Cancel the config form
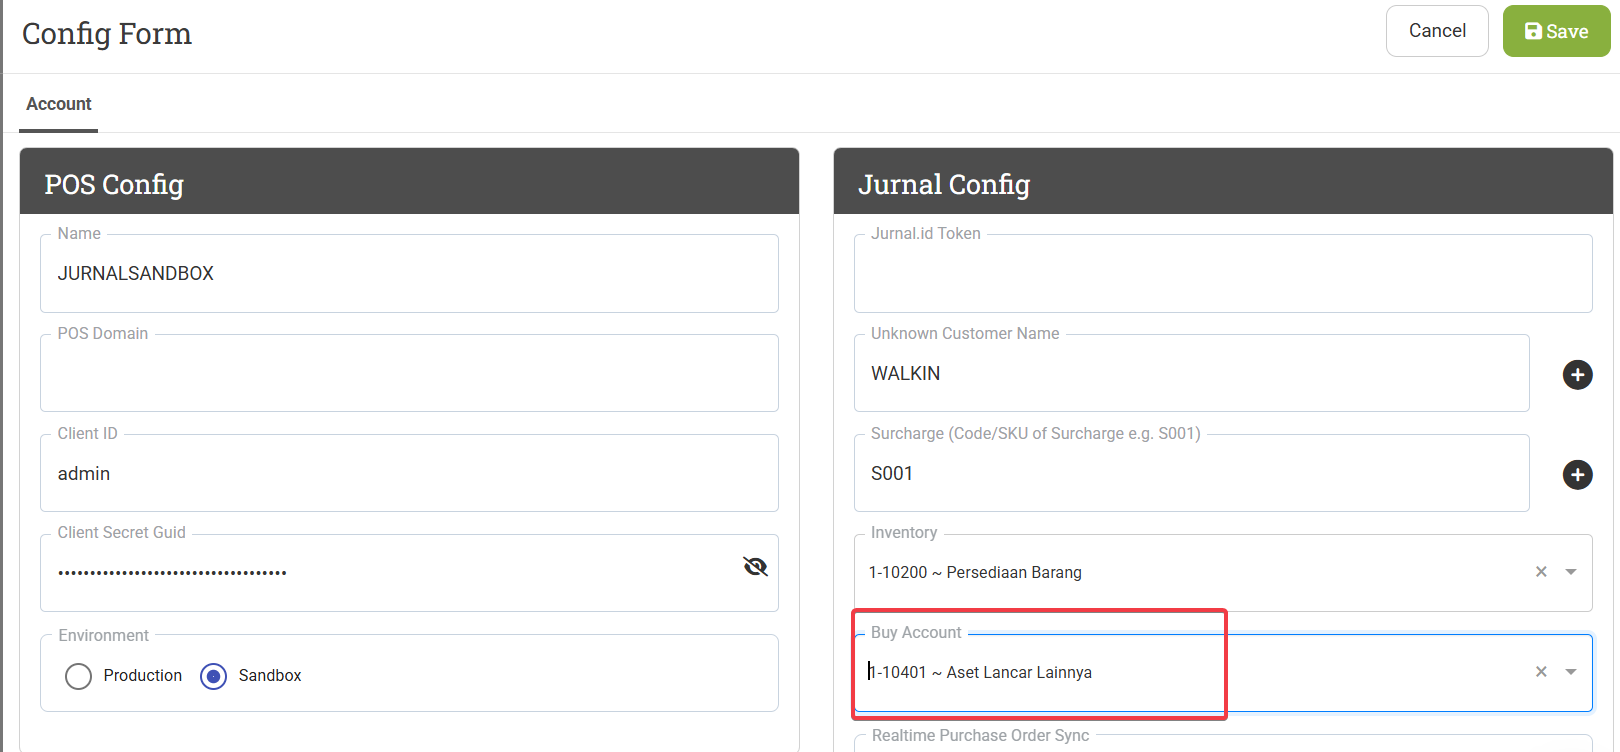 point(1437,31)
